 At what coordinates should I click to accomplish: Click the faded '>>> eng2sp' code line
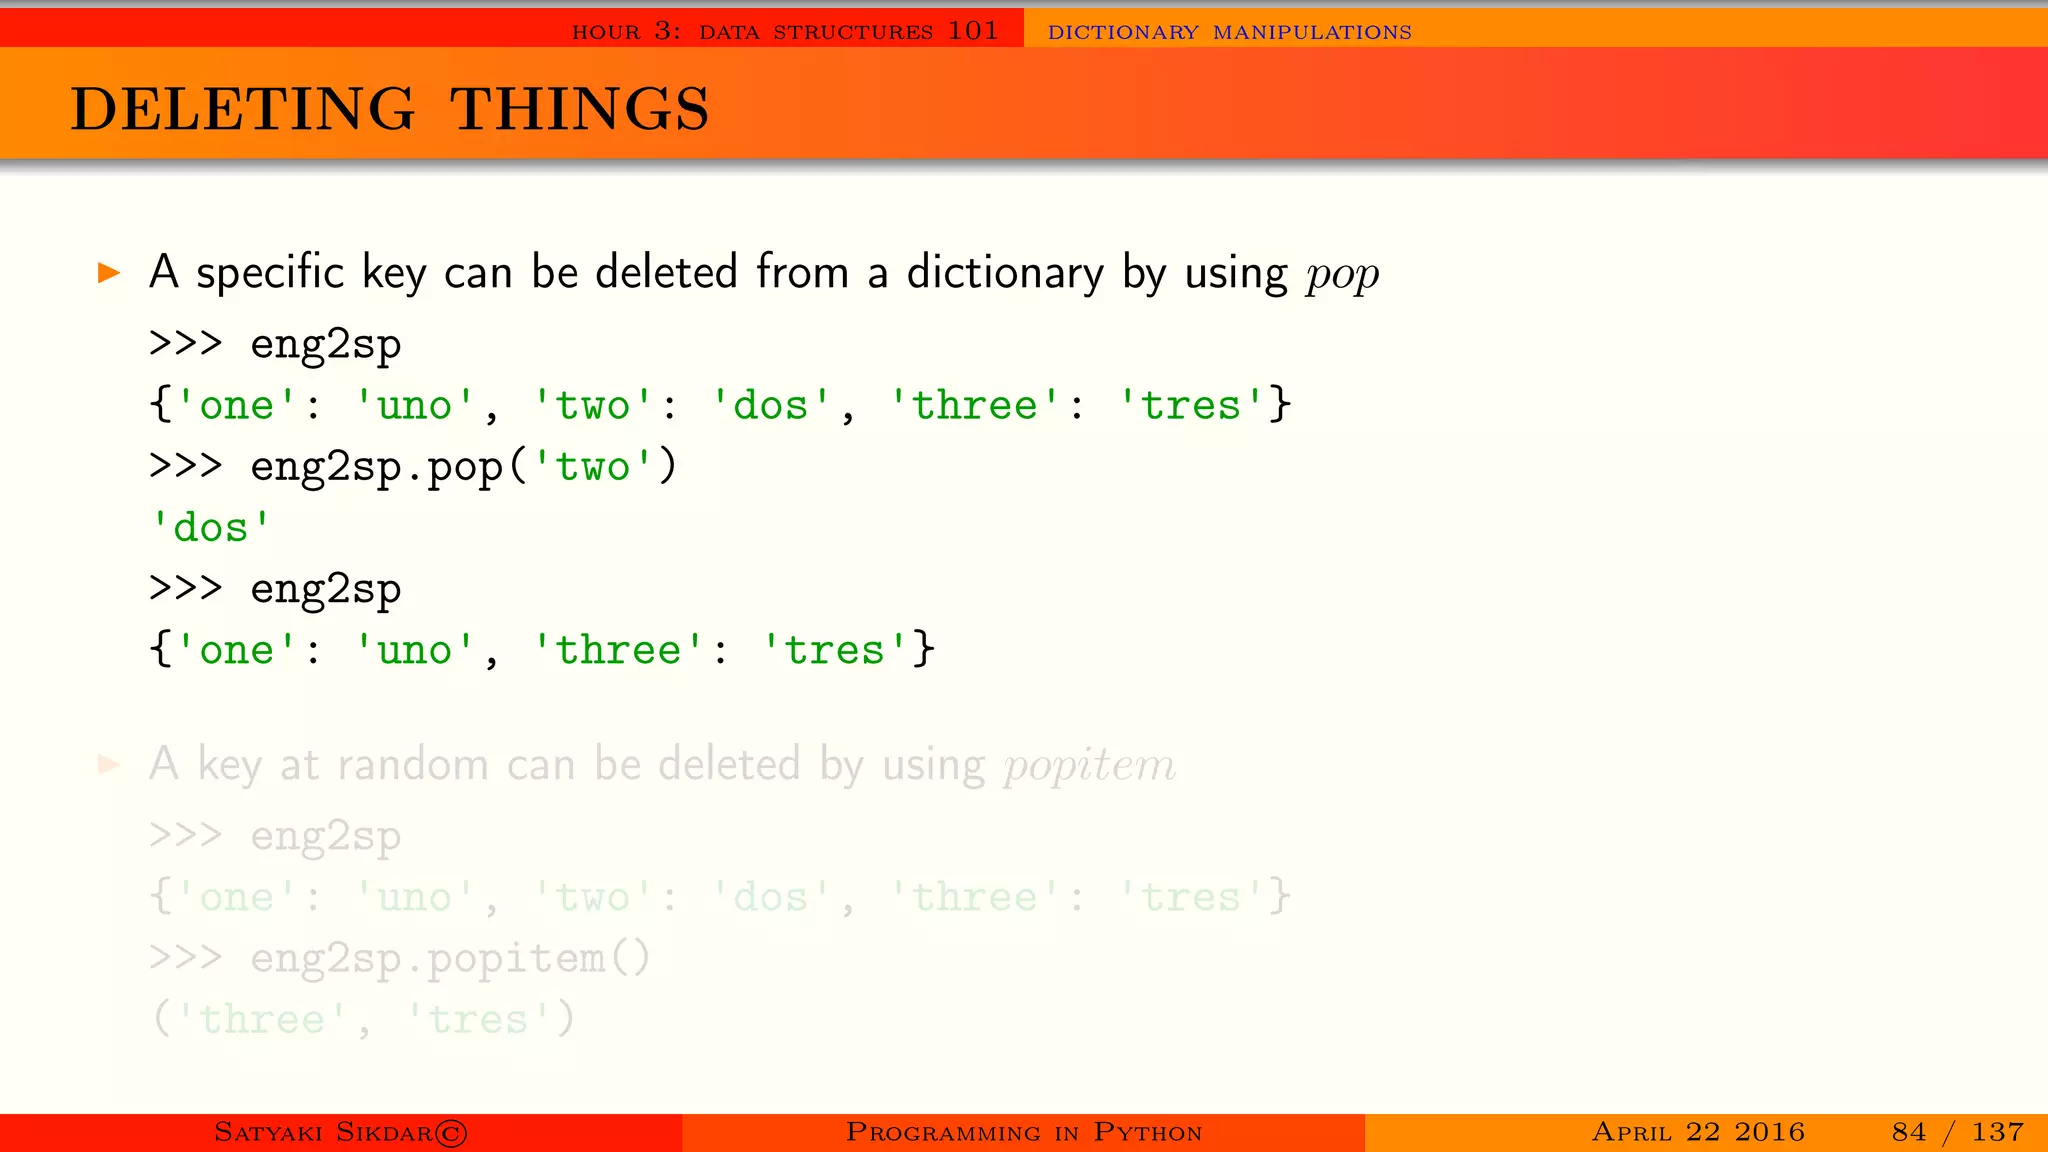pyautogui.click(x=275, y=837)
